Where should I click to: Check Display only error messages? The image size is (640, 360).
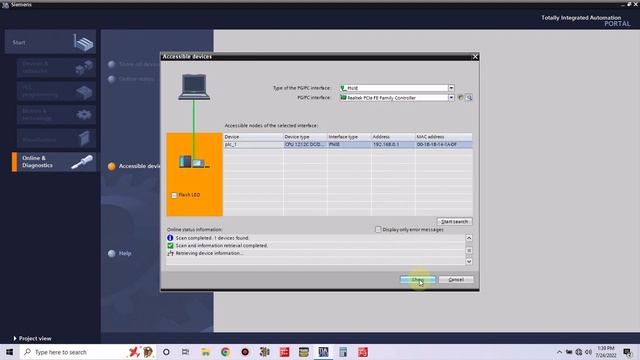tap(378, 229)
